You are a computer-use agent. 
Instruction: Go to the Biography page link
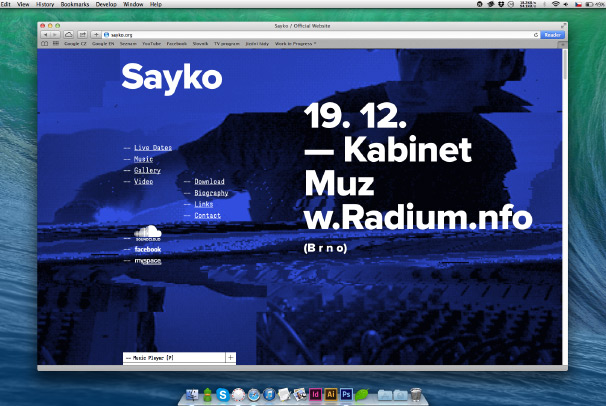[x=211, y=193]
